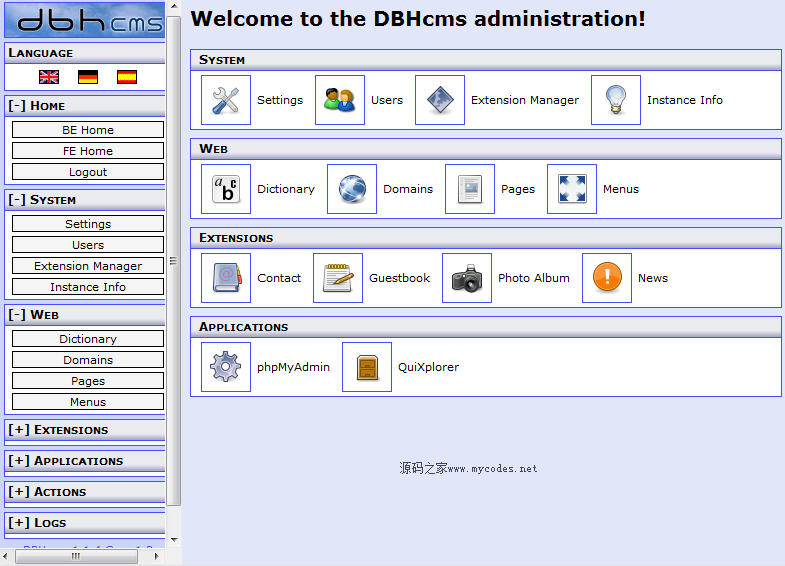Open Instance Info from sidebar menu
The width and height of the screenshot is (785, 566).
point(88,287)
